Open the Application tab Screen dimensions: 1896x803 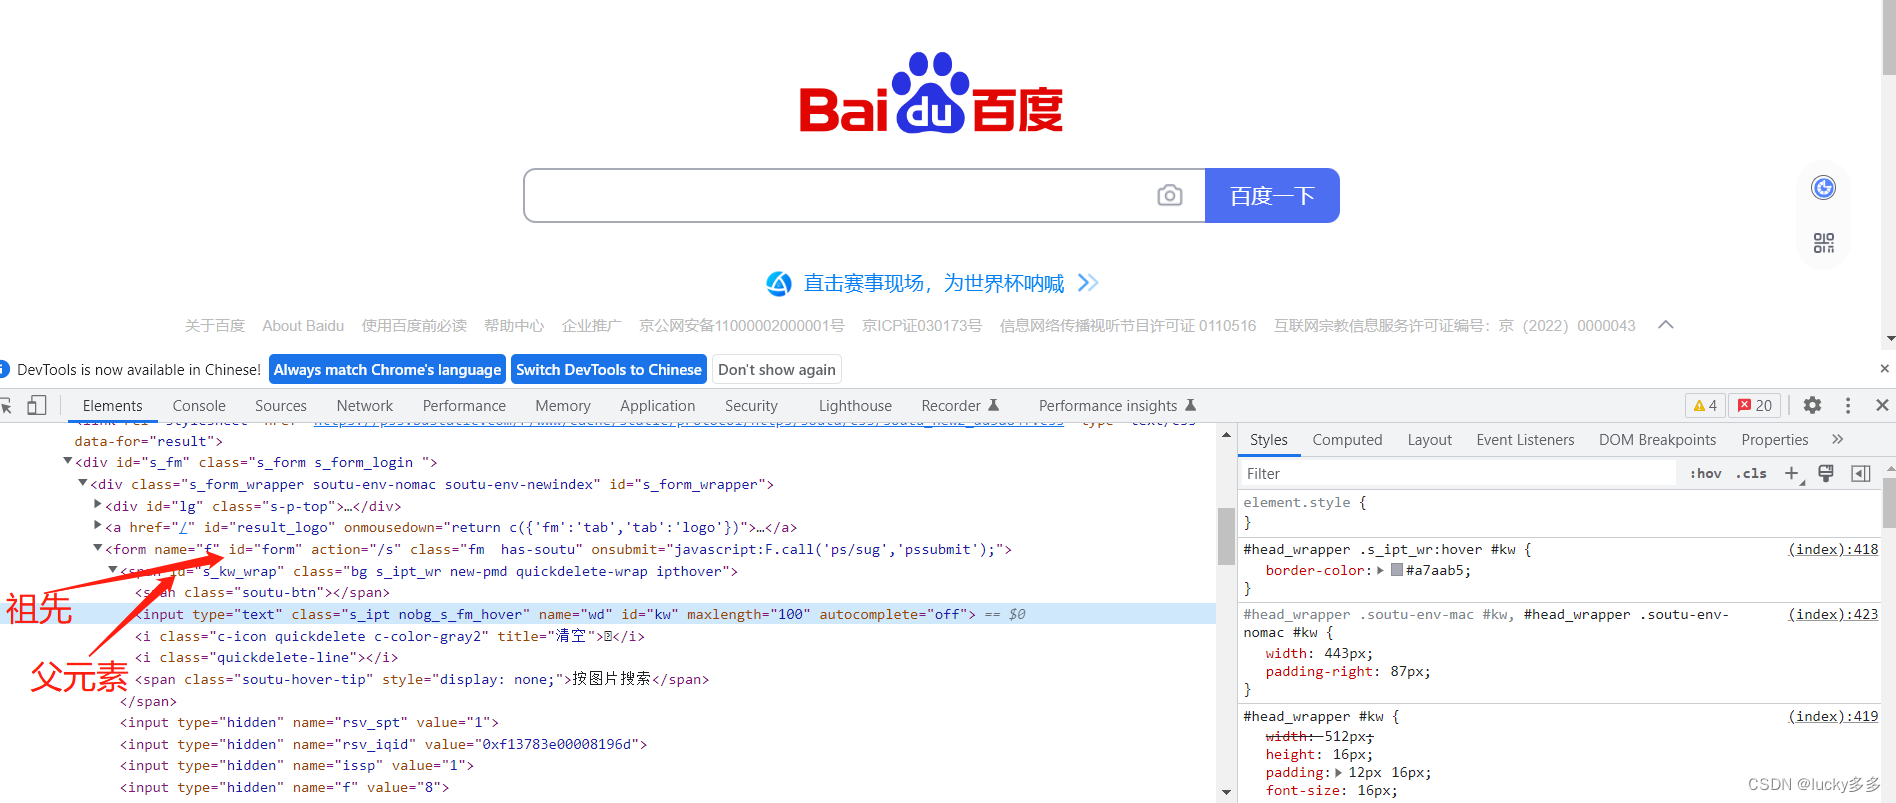pyautogui.click(x=657, y=405)
